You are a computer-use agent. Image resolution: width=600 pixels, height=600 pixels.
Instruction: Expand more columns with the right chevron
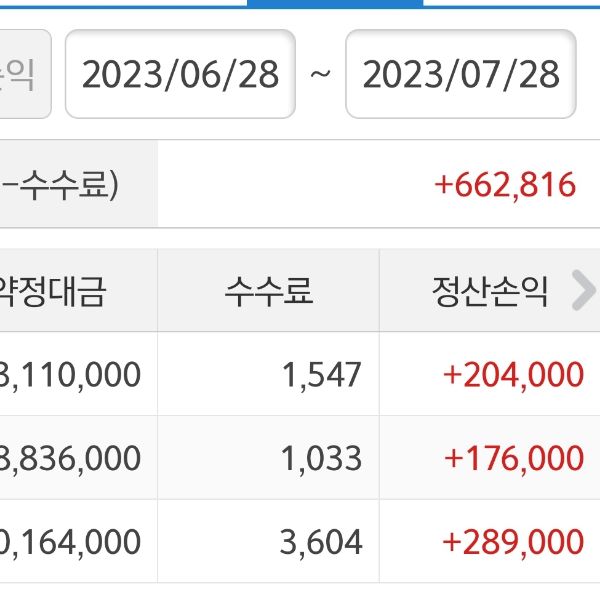[582, 291]
